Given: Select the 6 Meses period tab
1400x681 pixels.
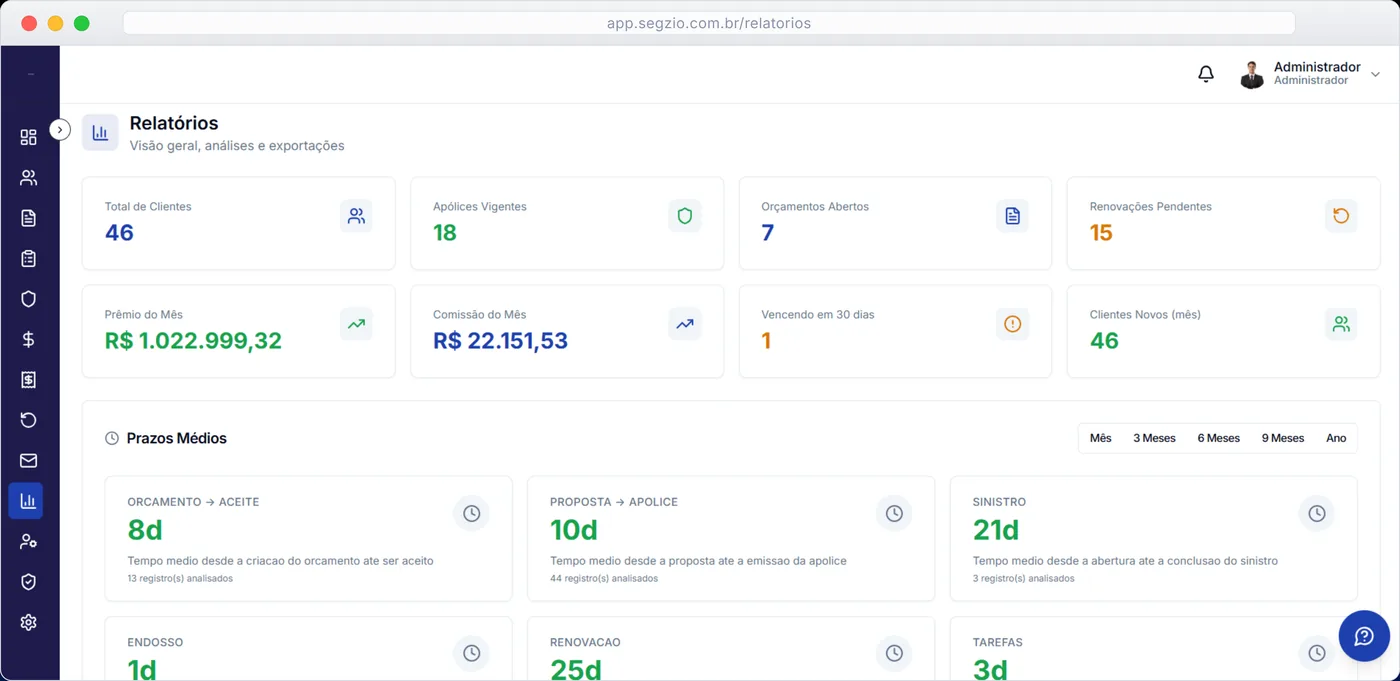Looking at the screenshot, I should (x=1218, y=438).
